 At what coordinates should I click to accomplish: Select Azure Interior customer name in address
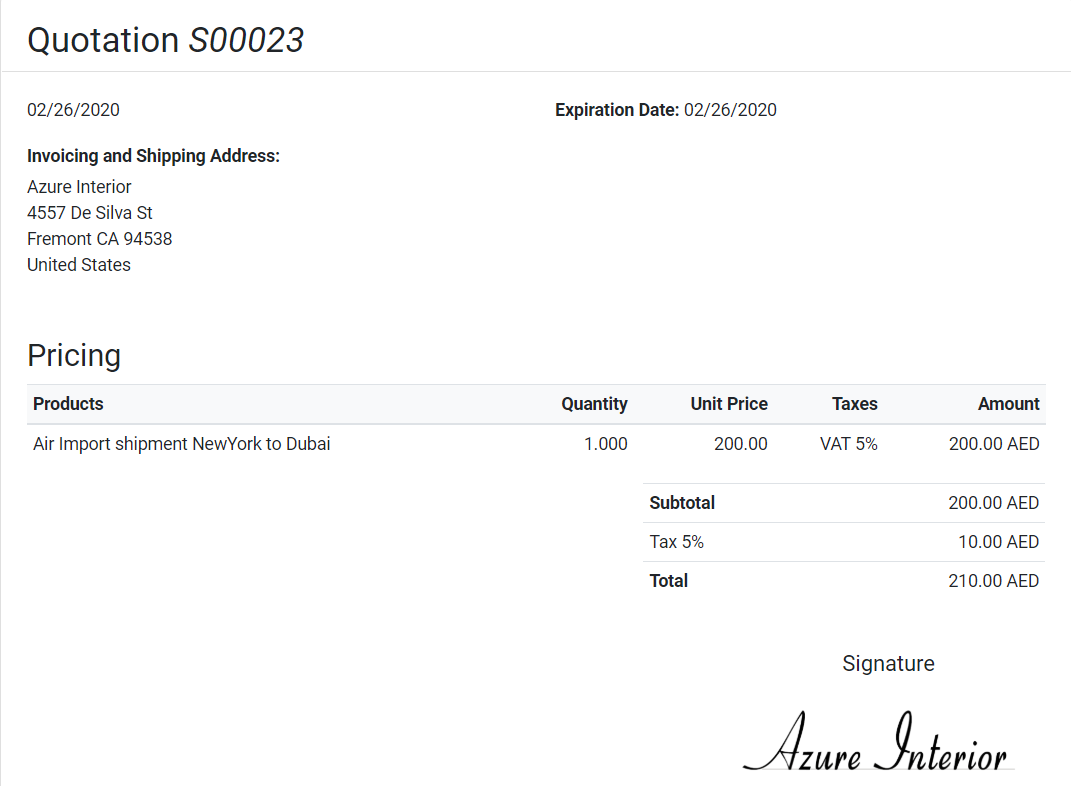click(x=79, y=187)
